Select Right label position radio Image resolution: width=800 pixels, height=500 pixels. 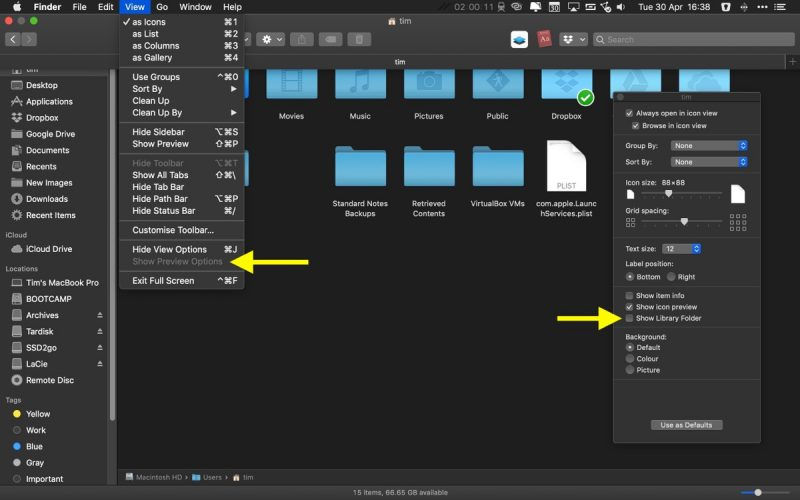[x=671, y=277]
